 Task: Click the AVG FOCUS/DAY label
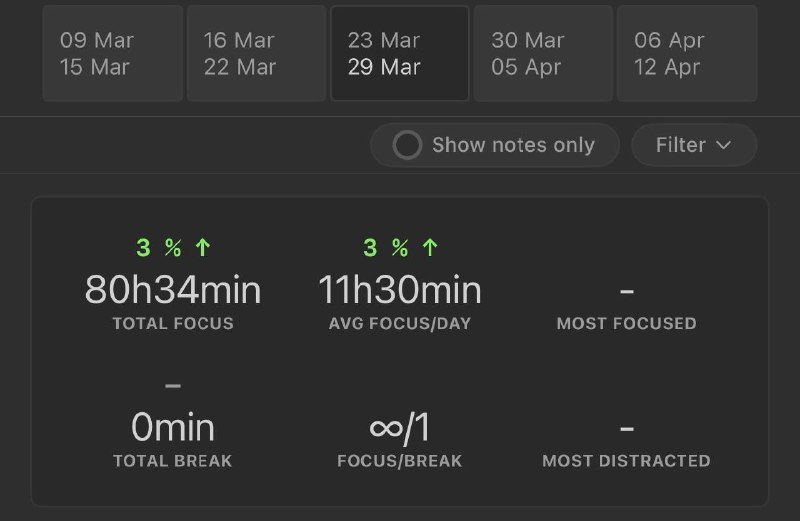(x=400, y=324)
